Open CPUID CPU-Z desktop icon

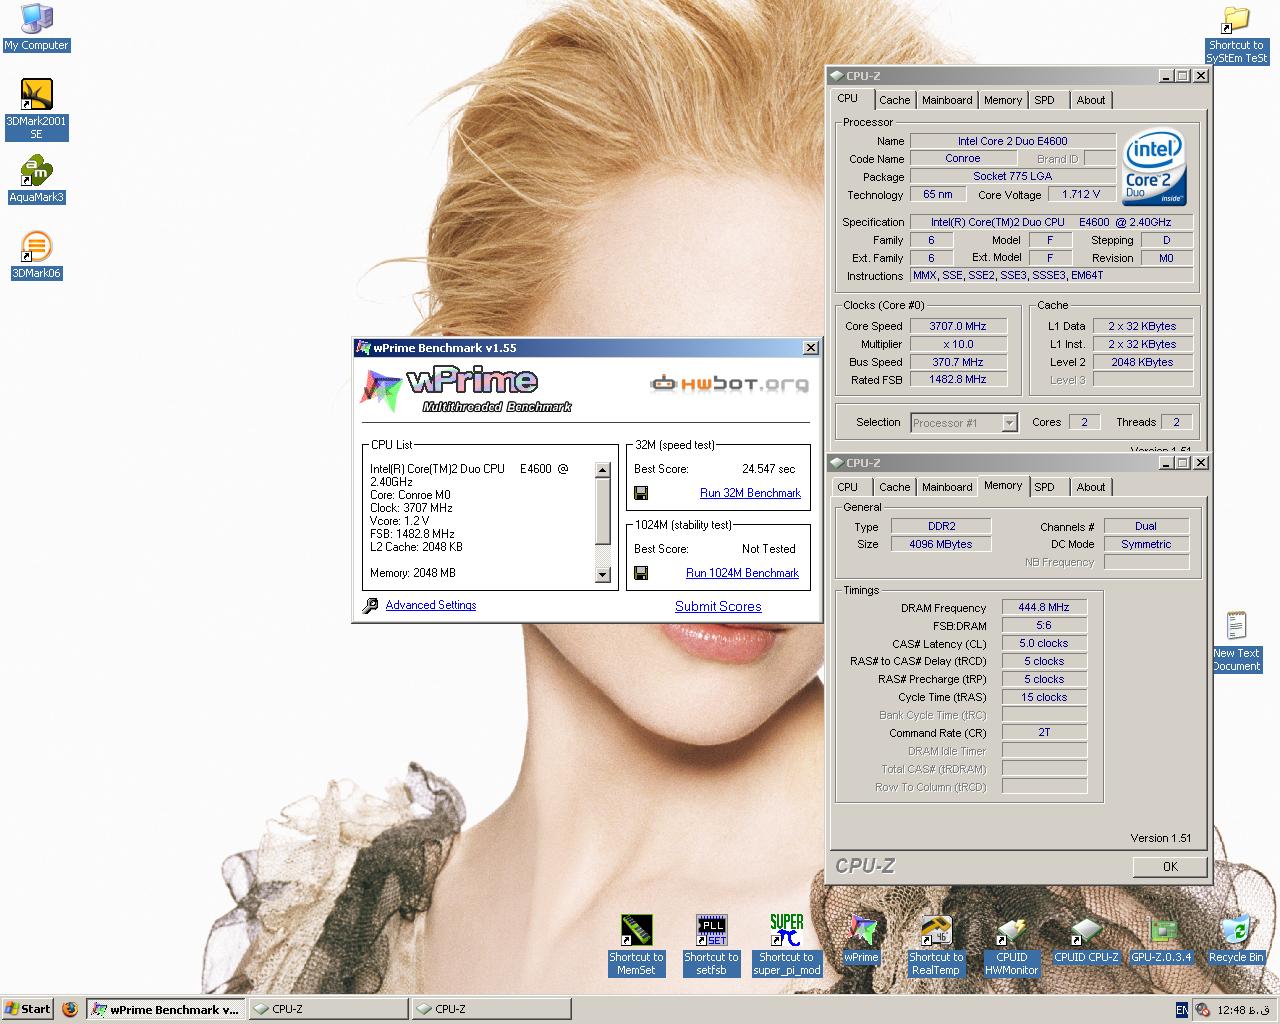click(x=1086, y=939)
